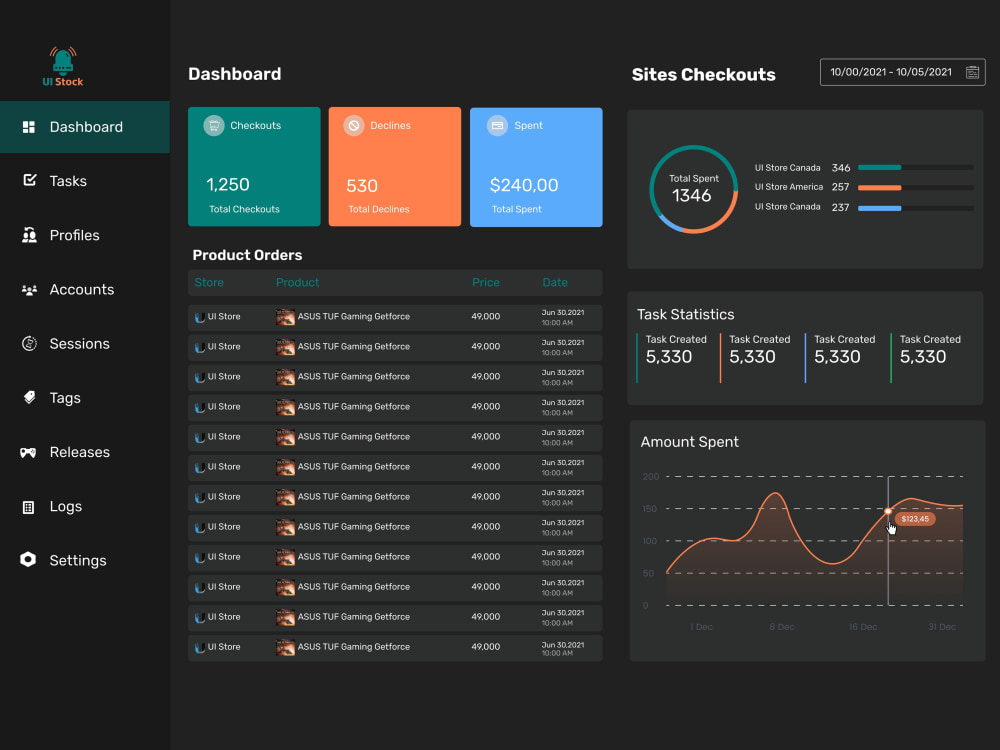
Task: Click the Settings hexagon icon
Action: tap(28, 559)
